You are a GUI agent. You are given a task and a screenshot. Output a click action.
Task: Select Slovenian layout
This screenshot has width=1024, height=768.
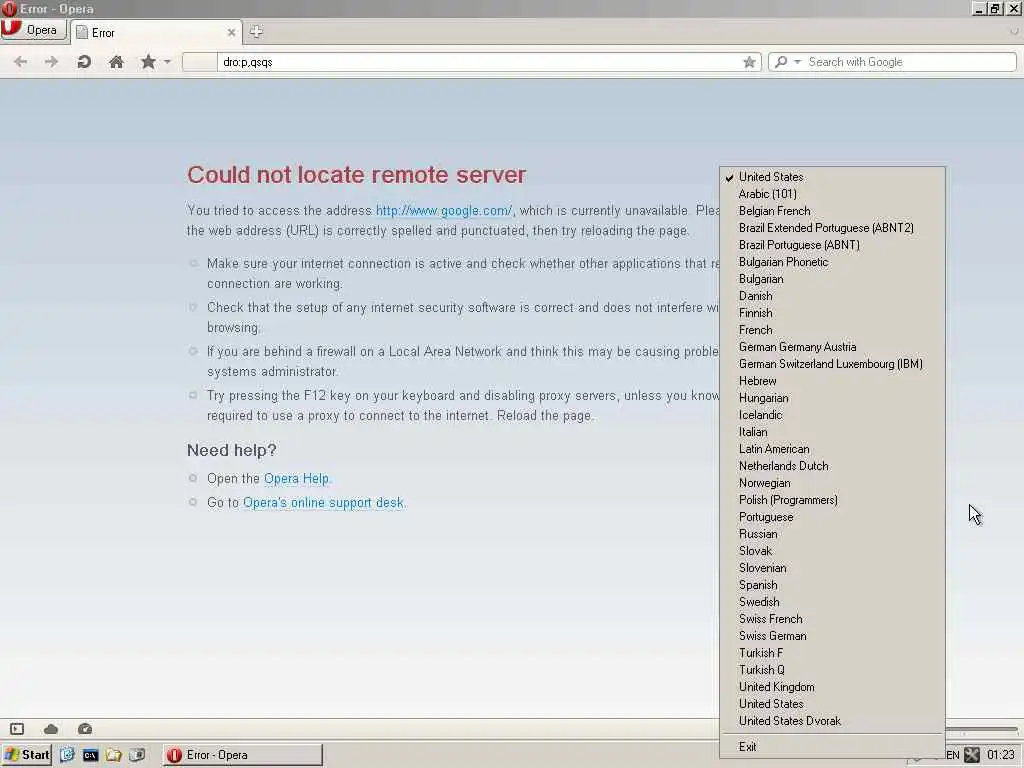point(833,568)
